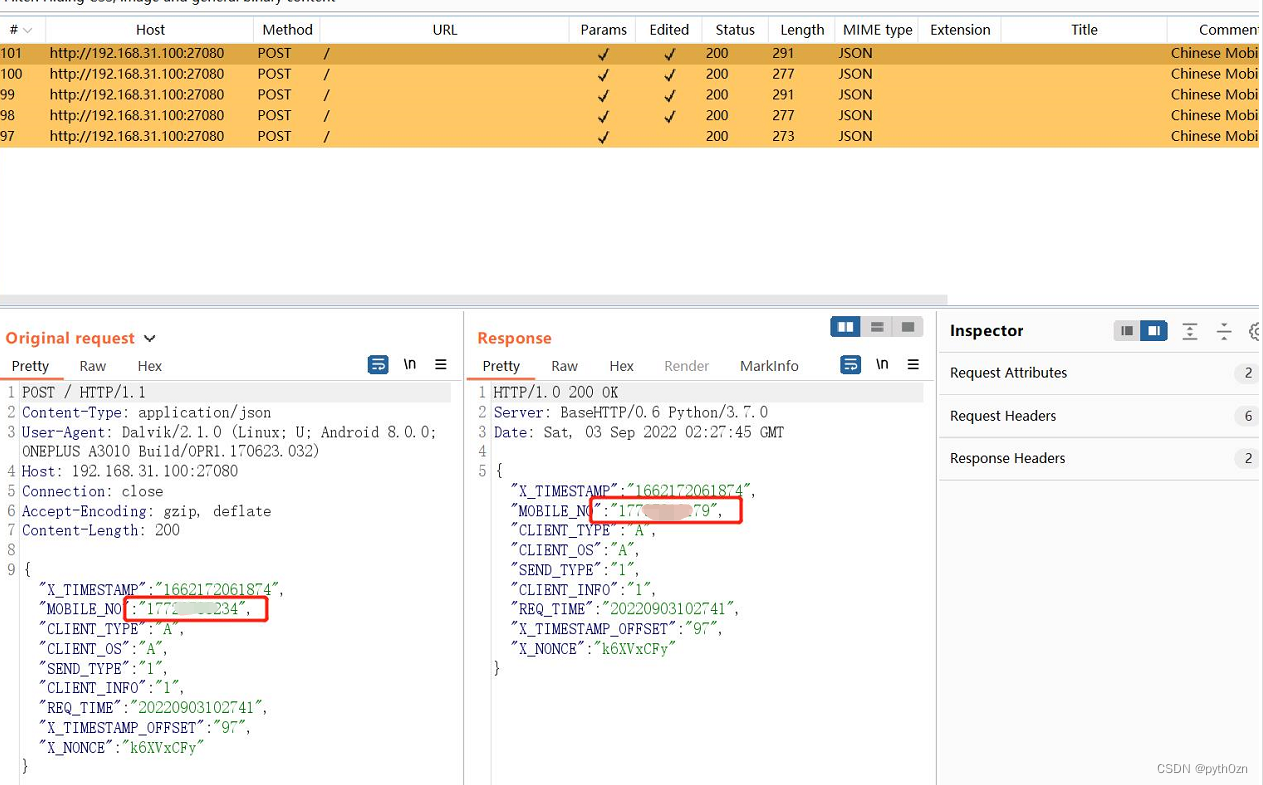Expand all Inspector sections
1263x785 pixels.
(x=1190, y=331)
